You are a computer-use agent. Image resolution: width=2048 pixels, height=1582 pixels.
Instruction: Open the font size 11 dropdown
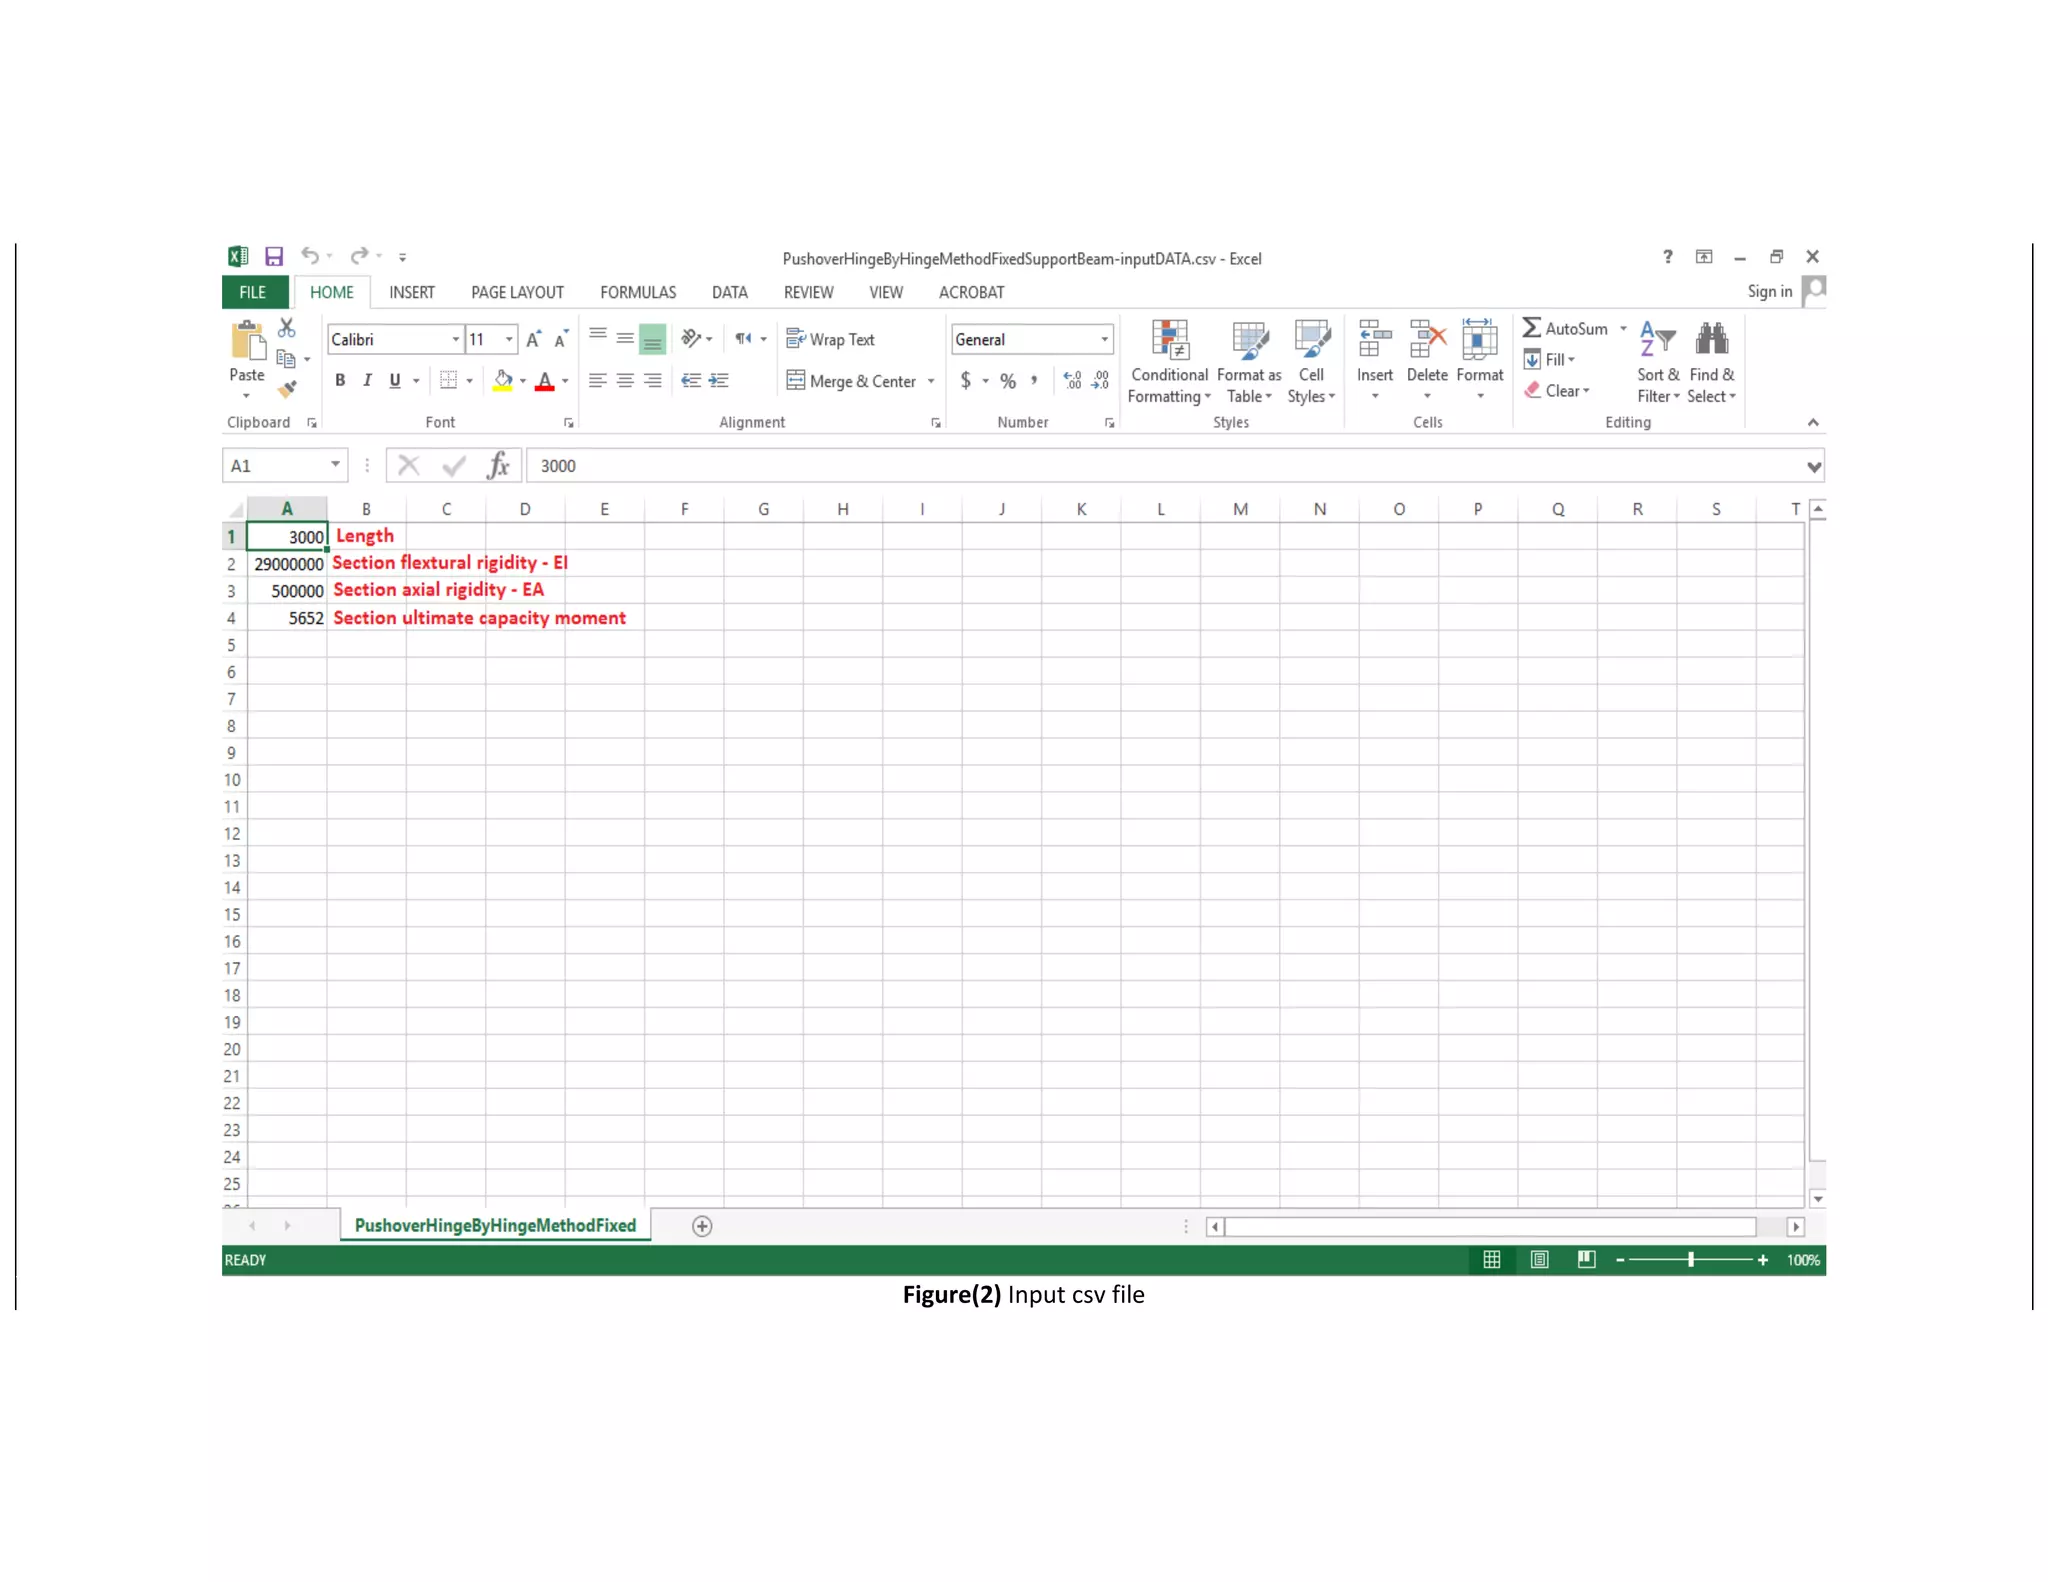(x=509, y=339)
